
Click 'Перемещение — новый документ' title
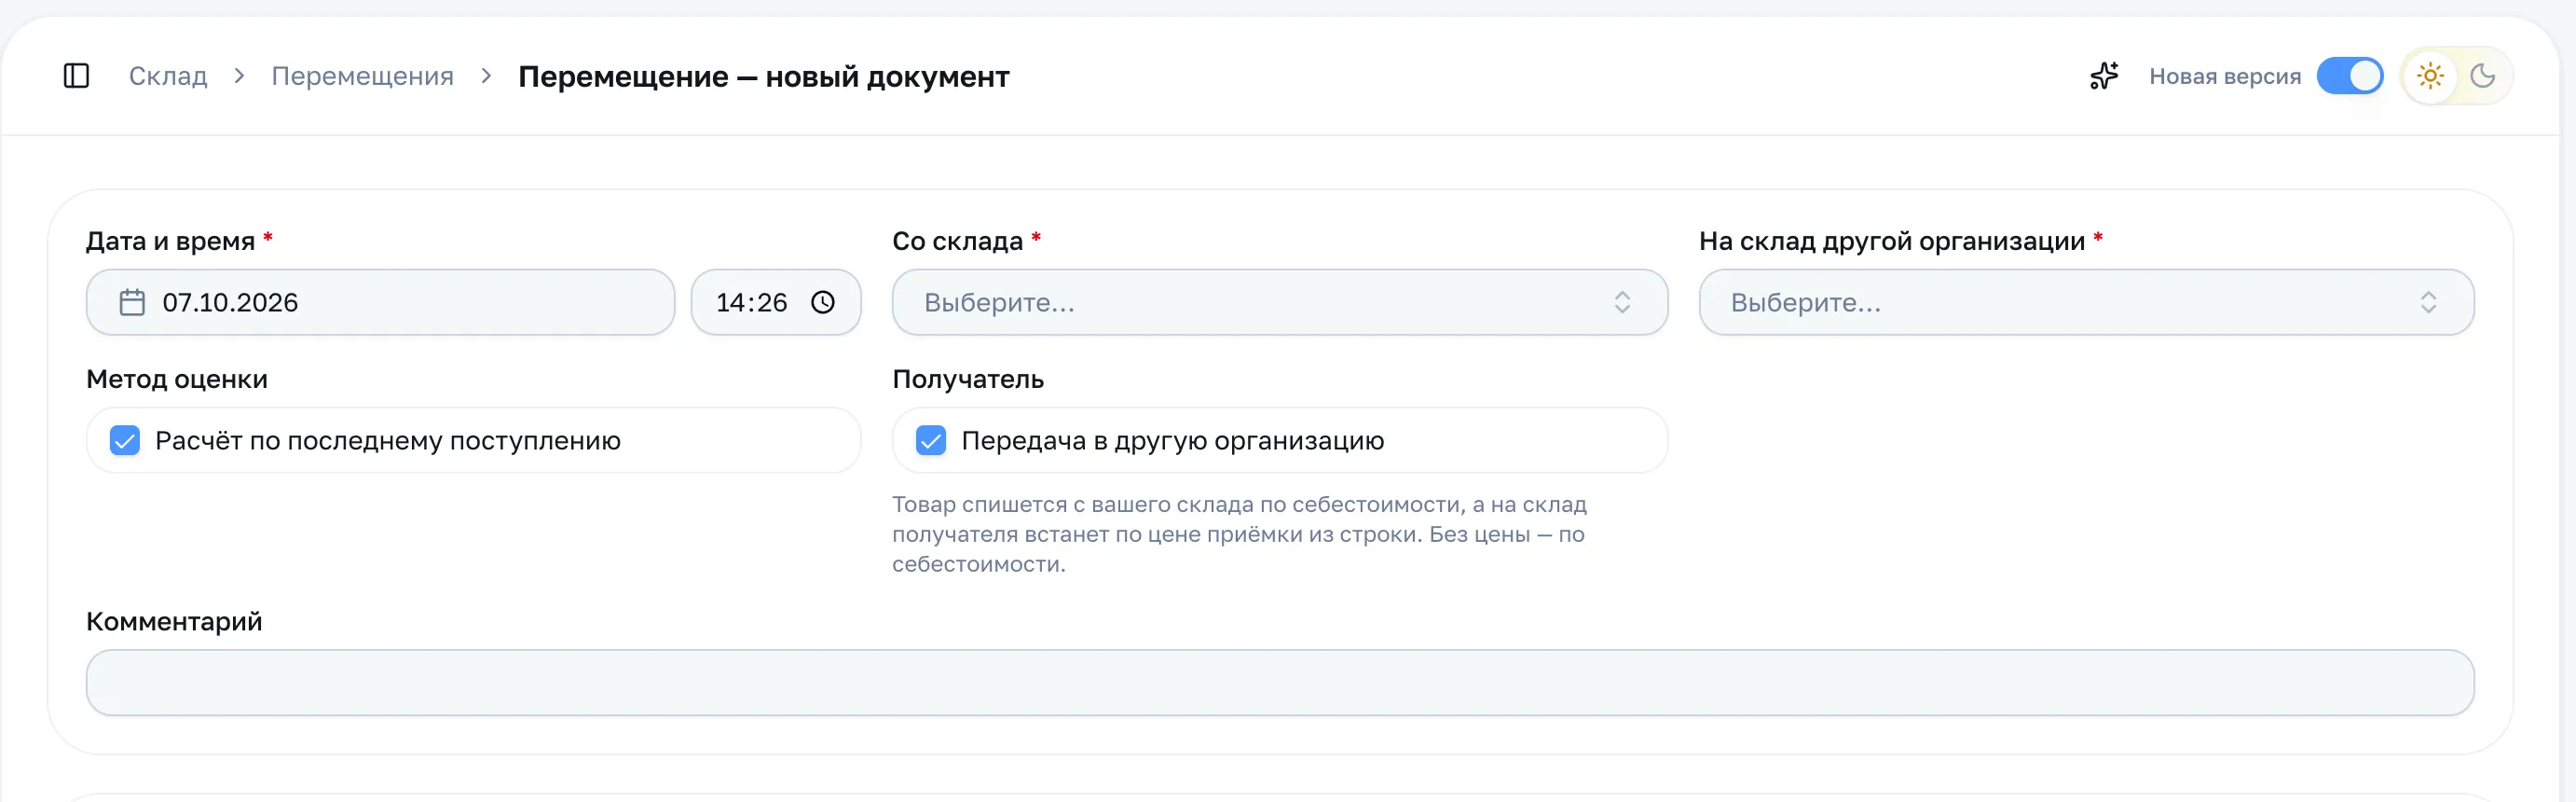[x=764, y=76]
